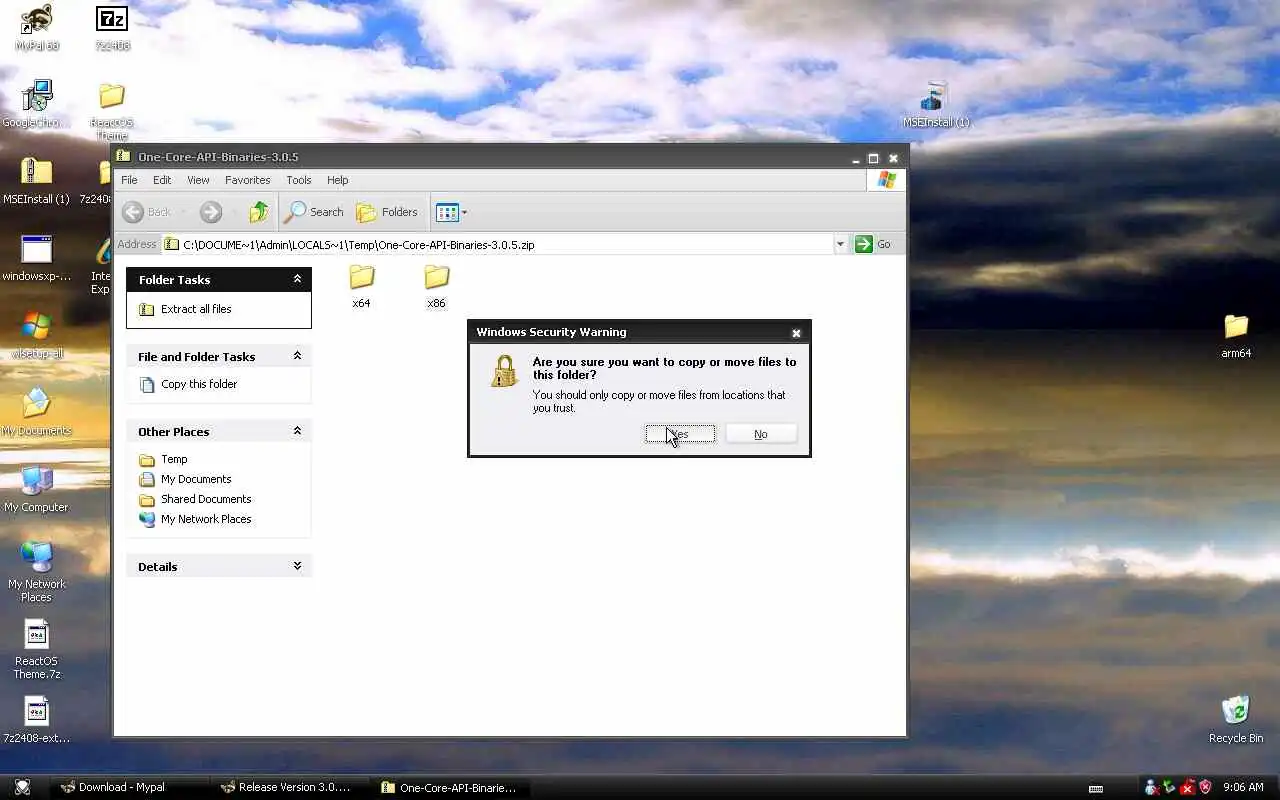Open the View menu
The width and height of the screenshot is (1280, 800).
tap(198, 180)
